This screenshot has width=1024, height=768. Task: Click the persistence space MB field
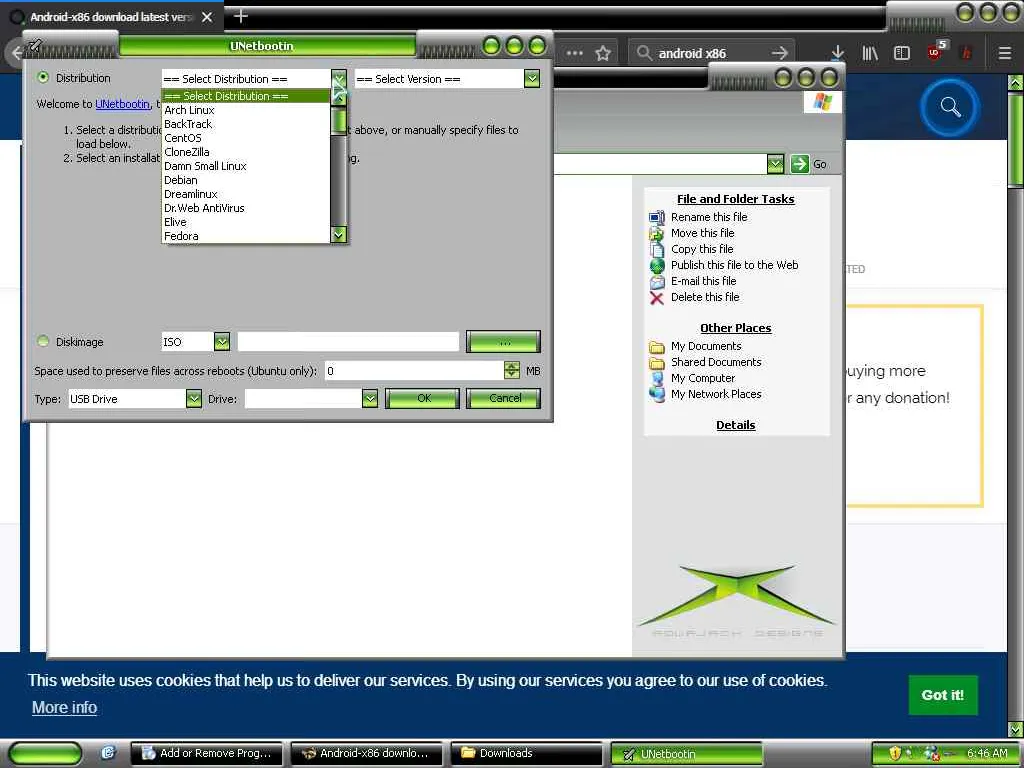click(415, 370)
